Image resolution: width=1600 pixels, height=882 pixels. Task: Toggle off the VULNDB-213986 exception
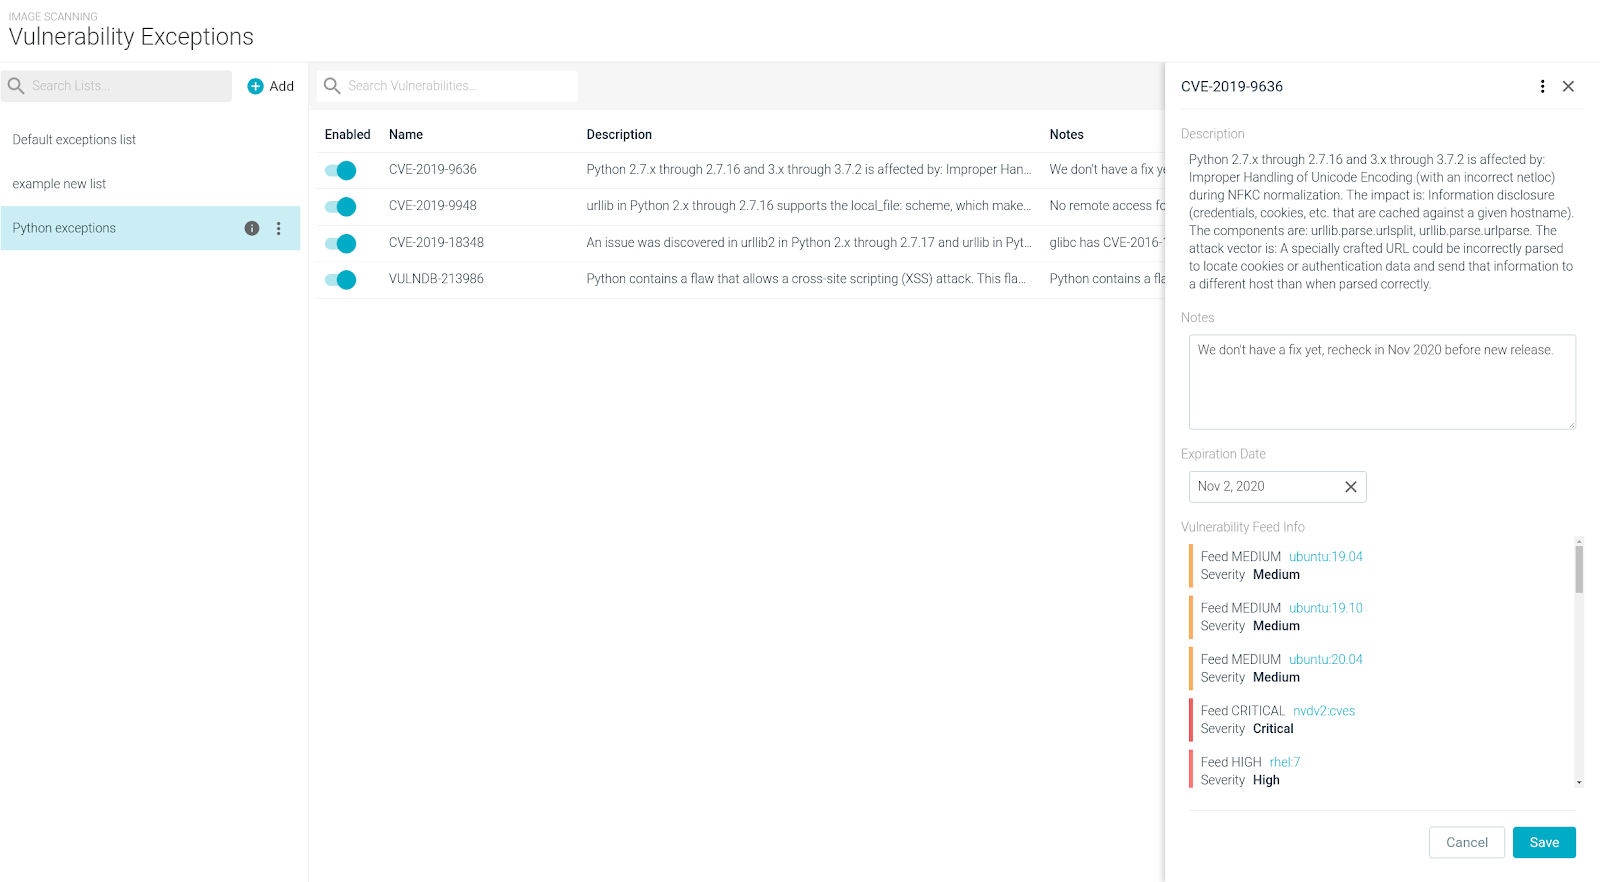(340, 280)
